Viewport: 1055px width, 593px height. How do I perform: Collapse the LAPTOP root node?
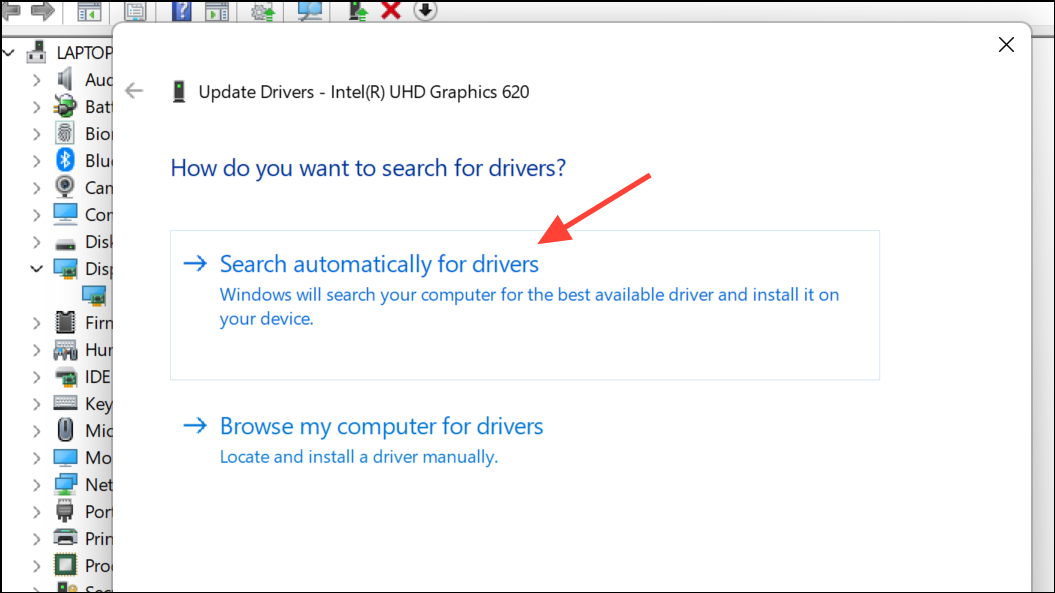pos(10,51)
